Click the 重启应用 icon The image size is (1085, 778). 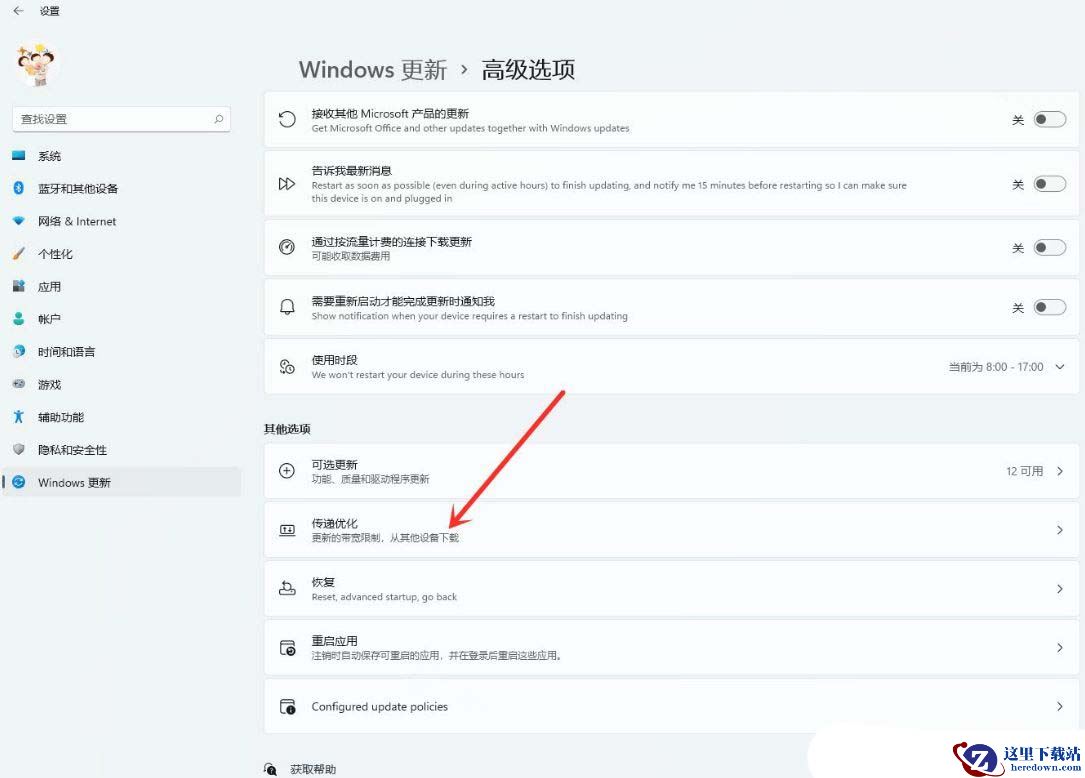coord(286,648)
